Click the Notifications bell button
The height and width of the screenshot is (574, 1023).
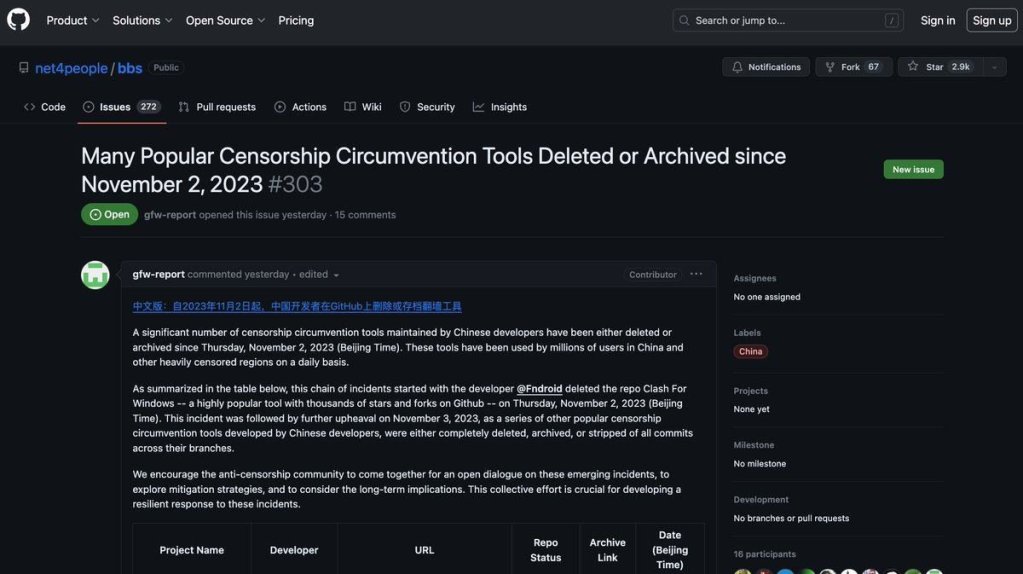tap(766, 67)
